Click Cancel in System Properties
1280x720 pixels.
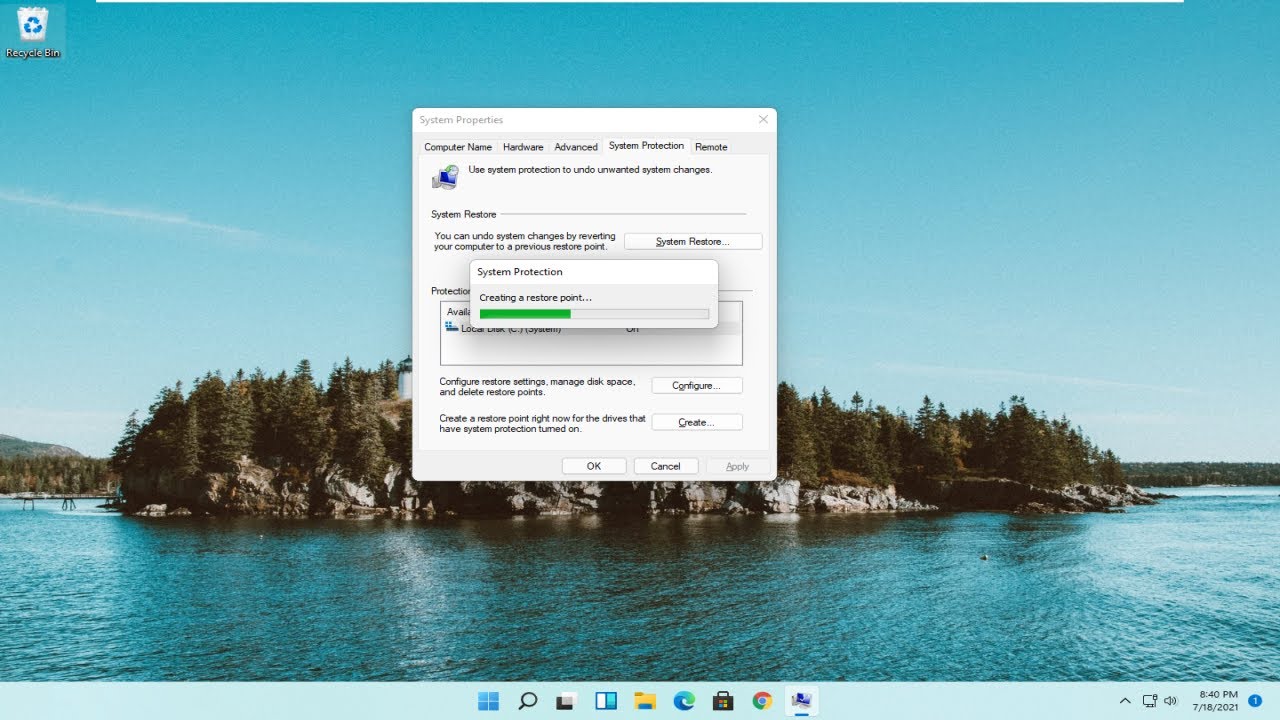[665, 466]
